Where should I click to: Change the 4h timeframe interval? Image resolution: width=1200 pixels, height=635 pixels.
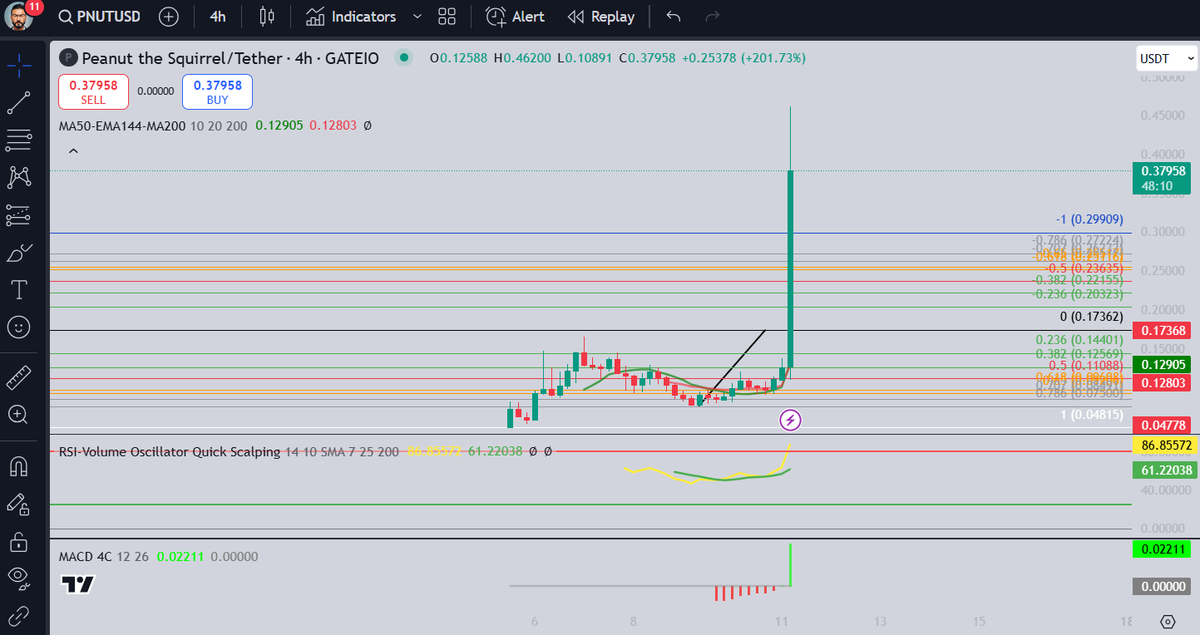[x=218, y=17]
